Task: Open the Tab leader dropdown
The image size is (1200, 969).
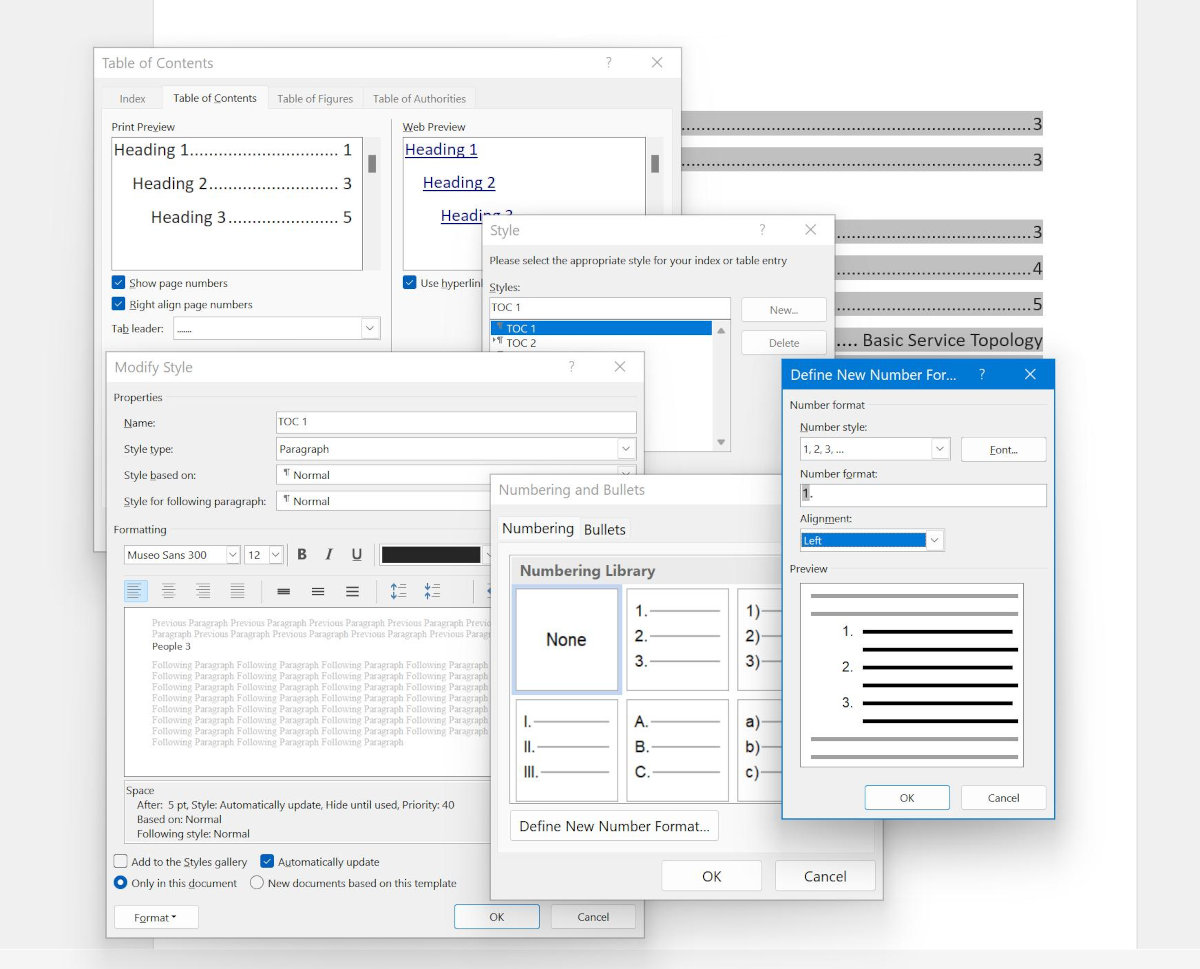Action: [x=369, y=327]
